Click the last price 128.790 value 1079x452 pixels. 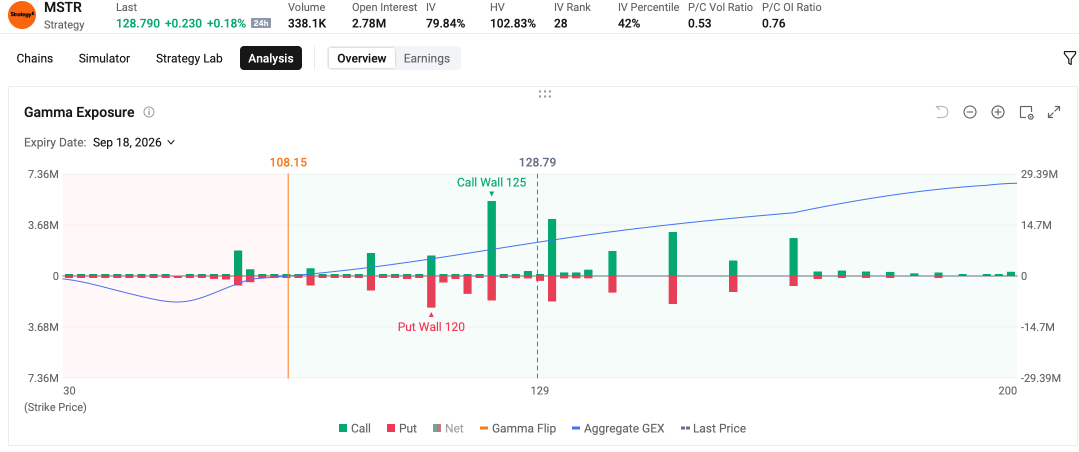[x=138, y=23]
